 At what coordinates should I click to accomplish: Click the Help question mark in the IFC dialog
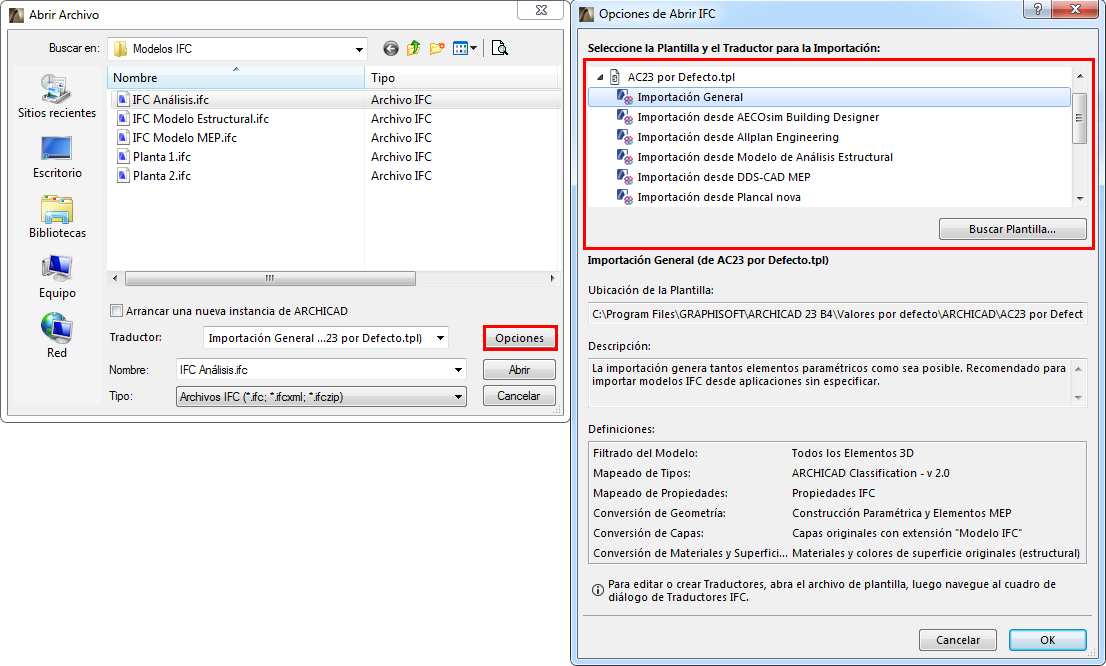pyautogui.click(x=1038, y=9)
